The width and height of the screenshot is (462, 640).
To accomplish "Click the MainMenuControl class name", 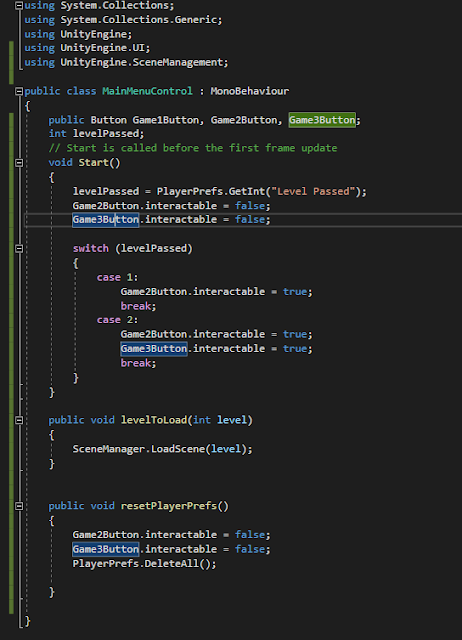I will [147, 91].
